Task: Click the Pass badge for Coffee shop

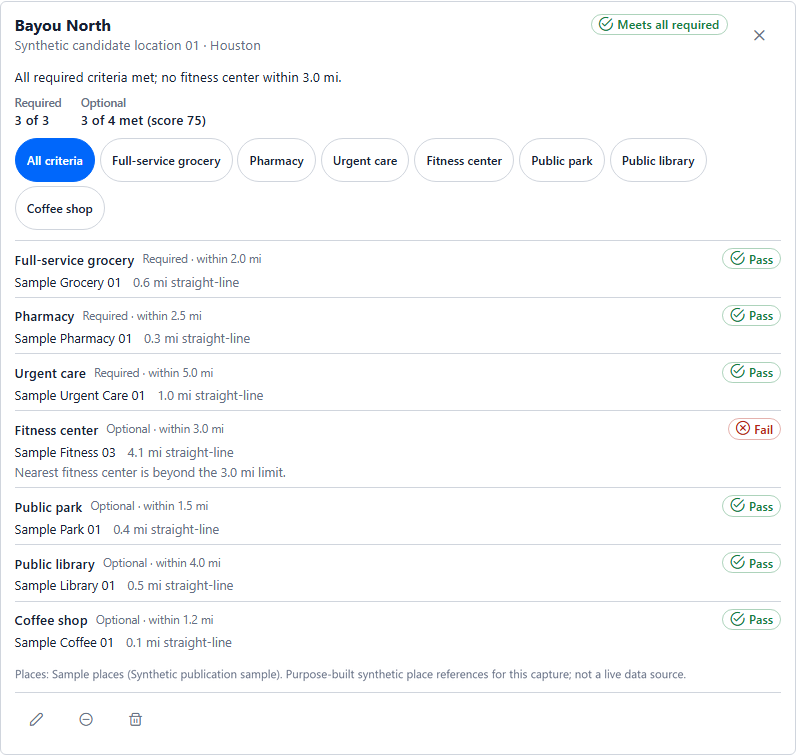Action: point(751,619)
